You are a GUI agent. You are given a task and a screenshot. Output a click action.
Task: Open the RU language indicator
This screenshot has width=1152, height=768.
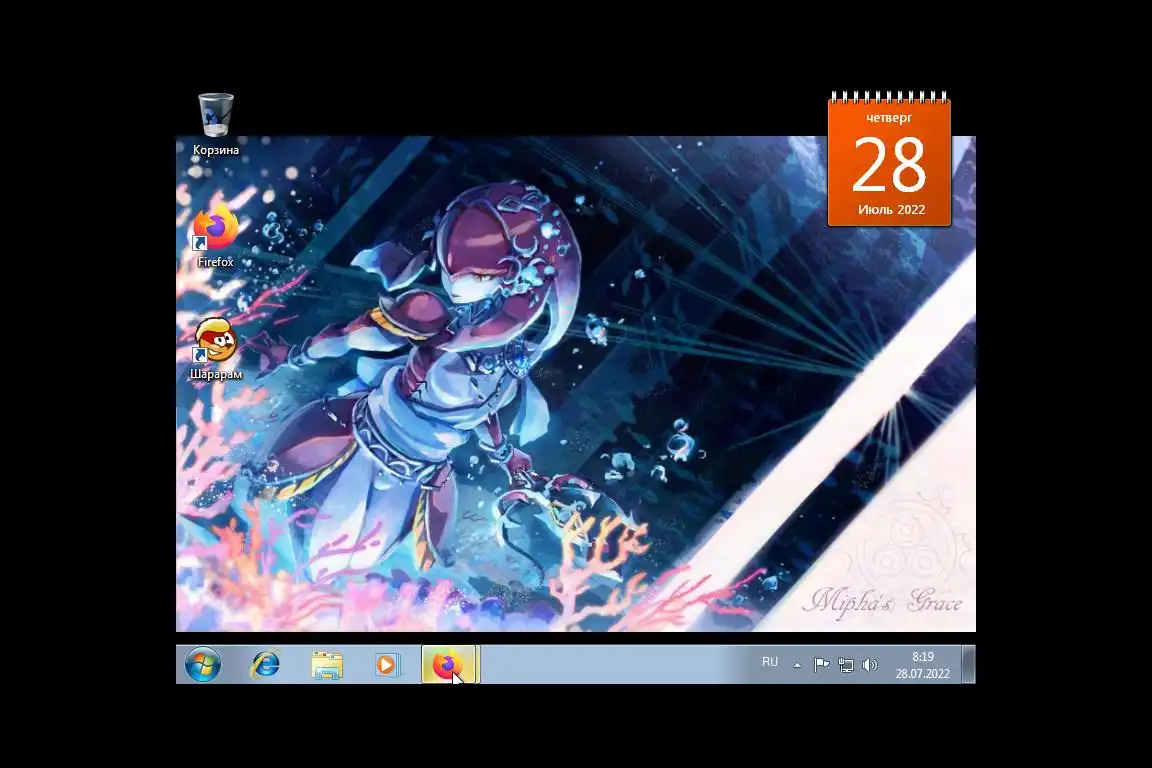pyautogui.click(x=769, y=662)
